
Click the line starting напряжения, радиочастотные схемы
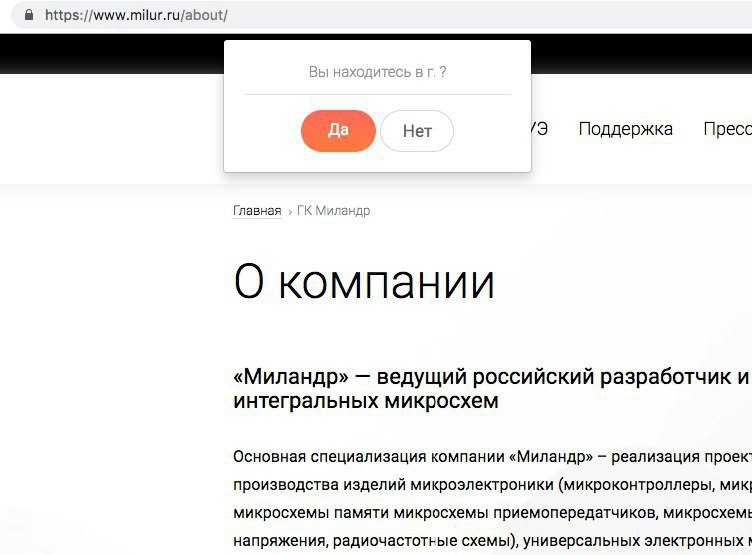(x=493, y=541)
